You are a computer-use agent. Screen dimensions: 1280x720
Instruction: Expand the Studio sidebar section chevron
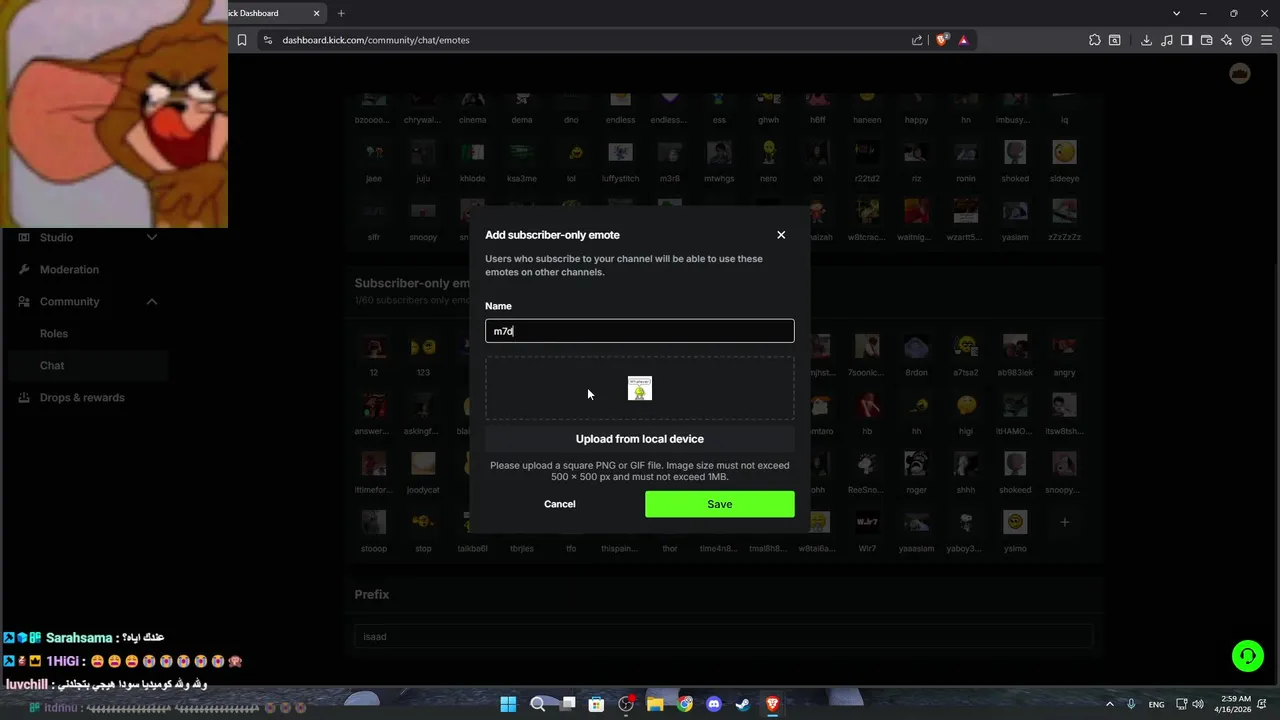[x=152, y=237]
